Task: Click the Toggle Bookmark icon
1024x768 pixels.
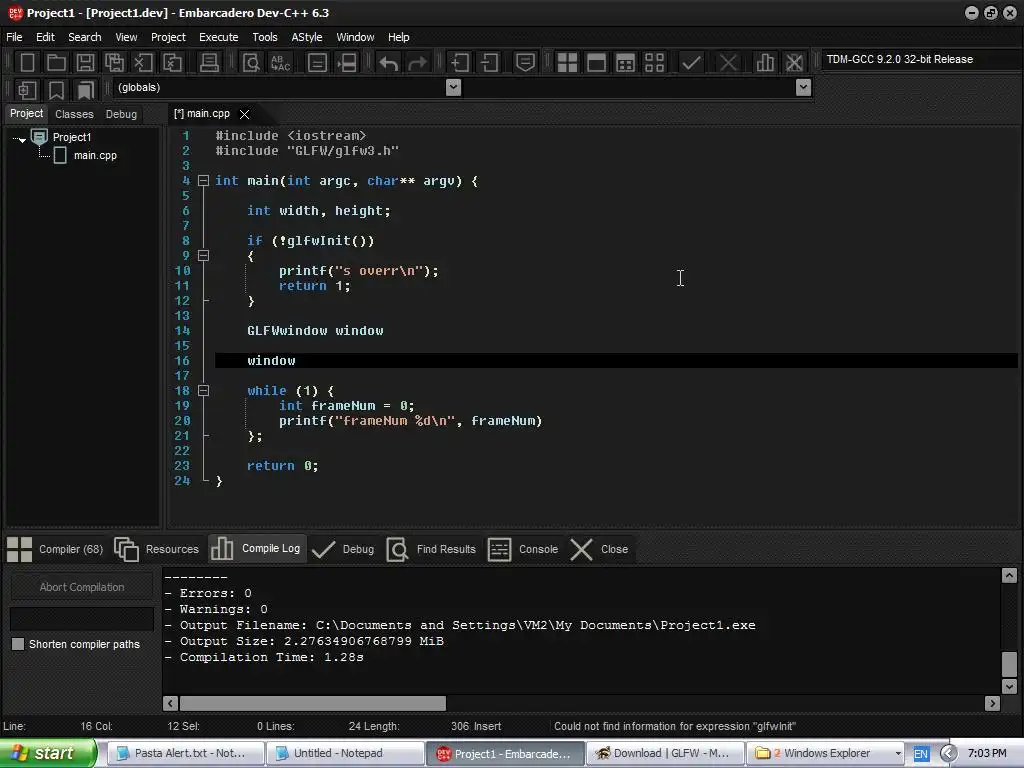Action: click(x=56, y=89)
